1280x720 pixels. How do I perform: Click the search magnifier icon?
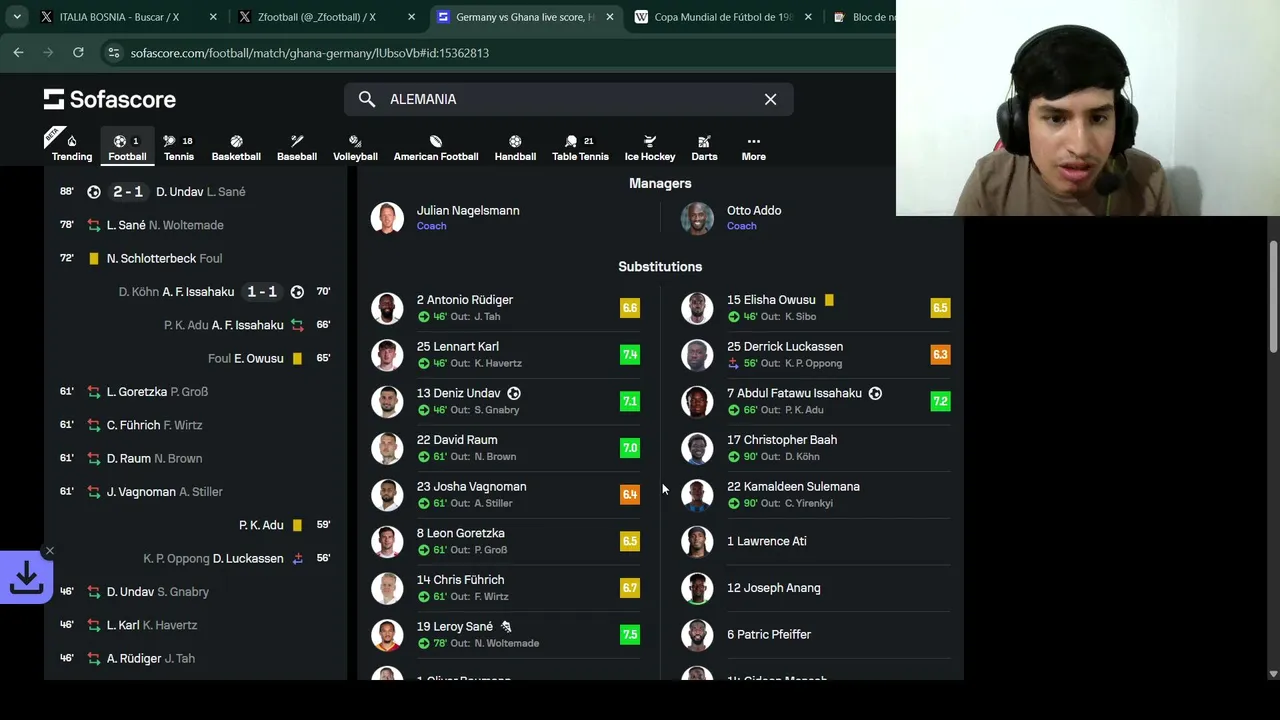tap(367, 99)
